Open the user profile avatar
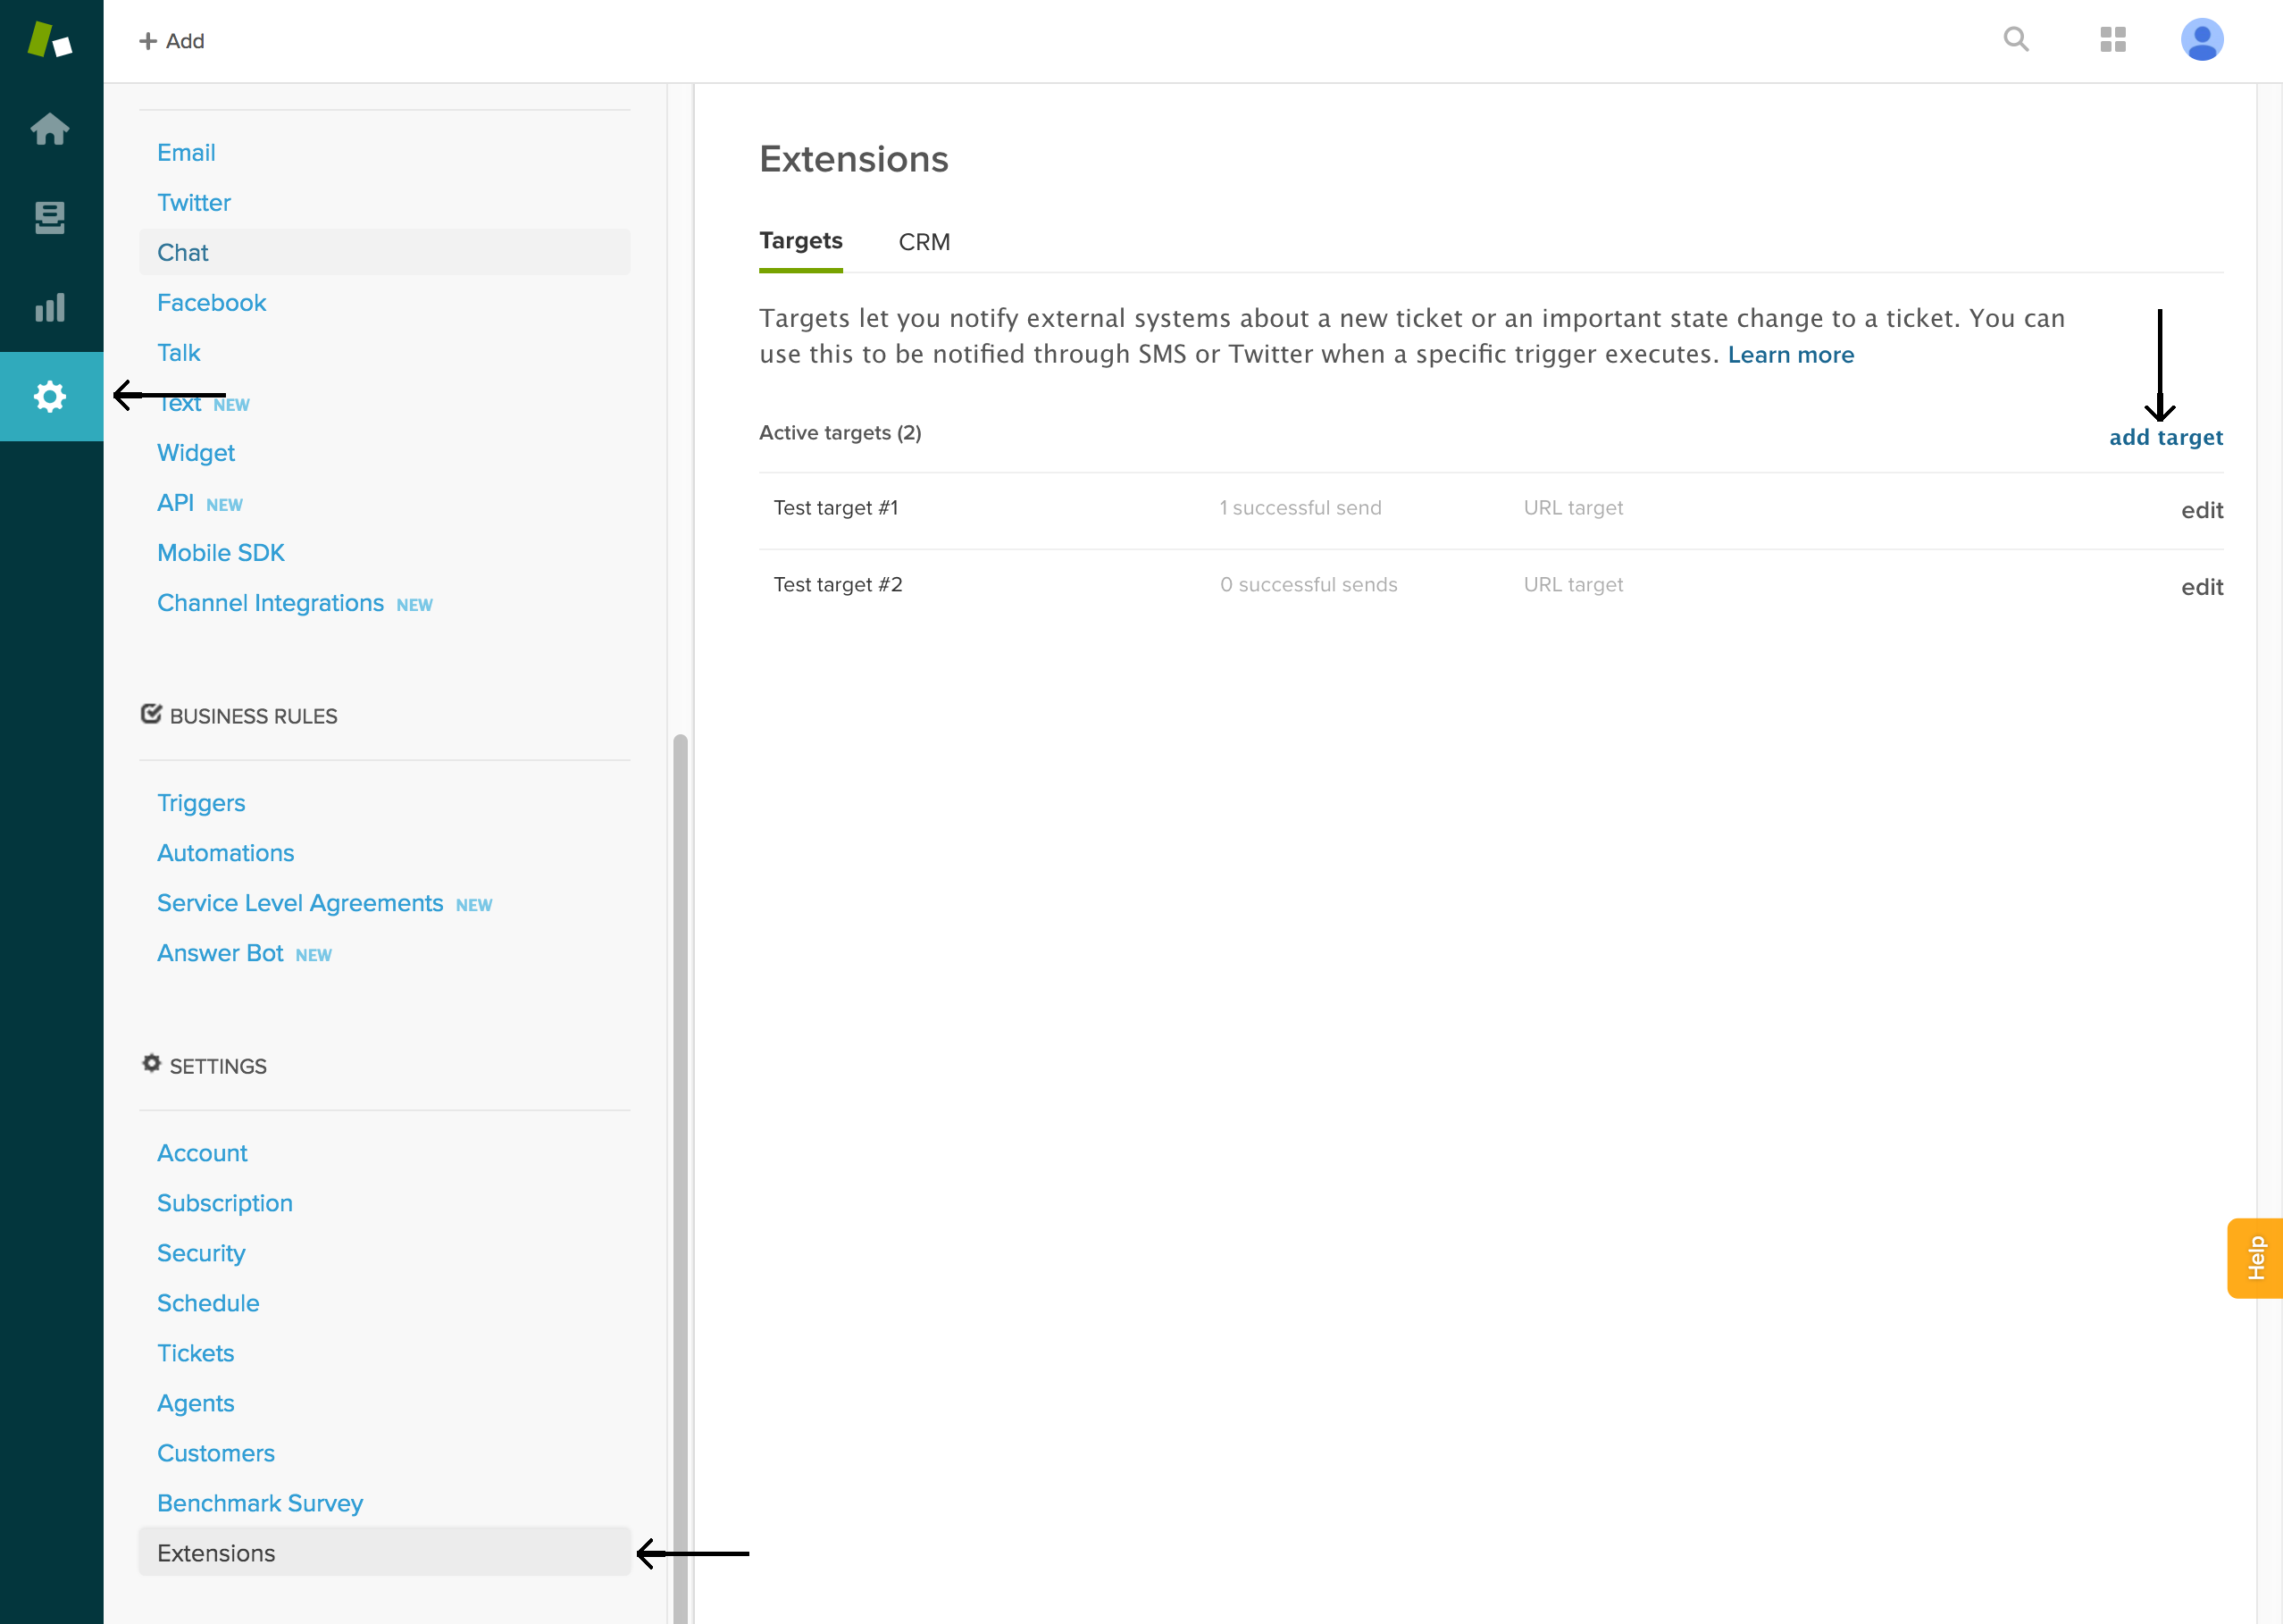 [2201, 40]
